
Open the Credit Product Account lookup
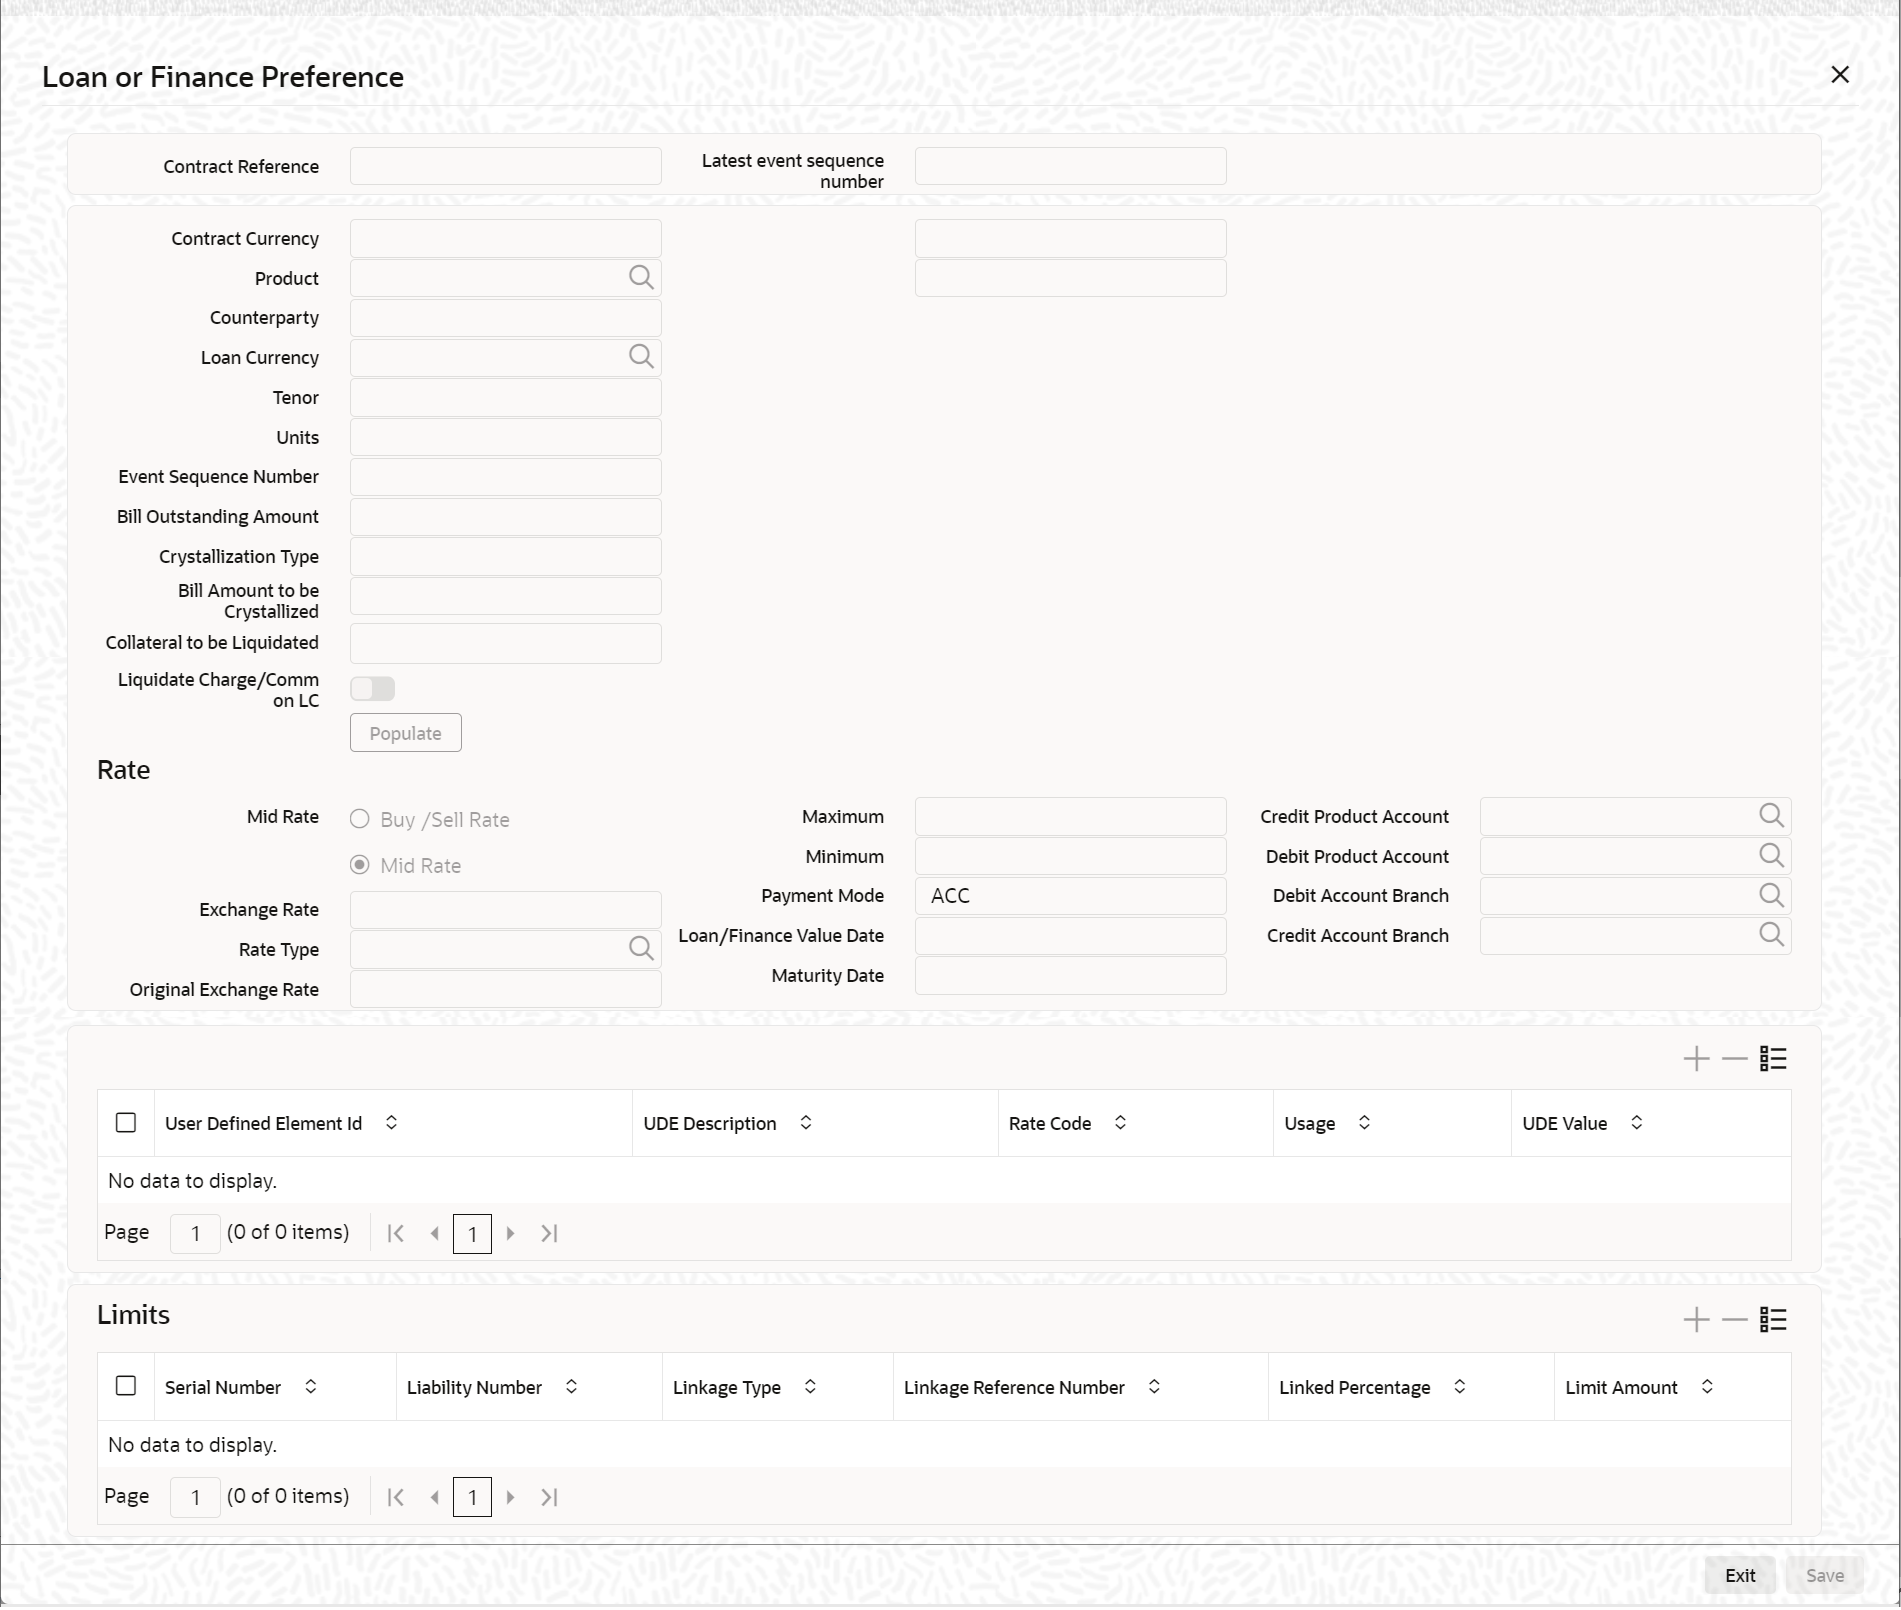pyautogui.click(x=1771, y=815)
